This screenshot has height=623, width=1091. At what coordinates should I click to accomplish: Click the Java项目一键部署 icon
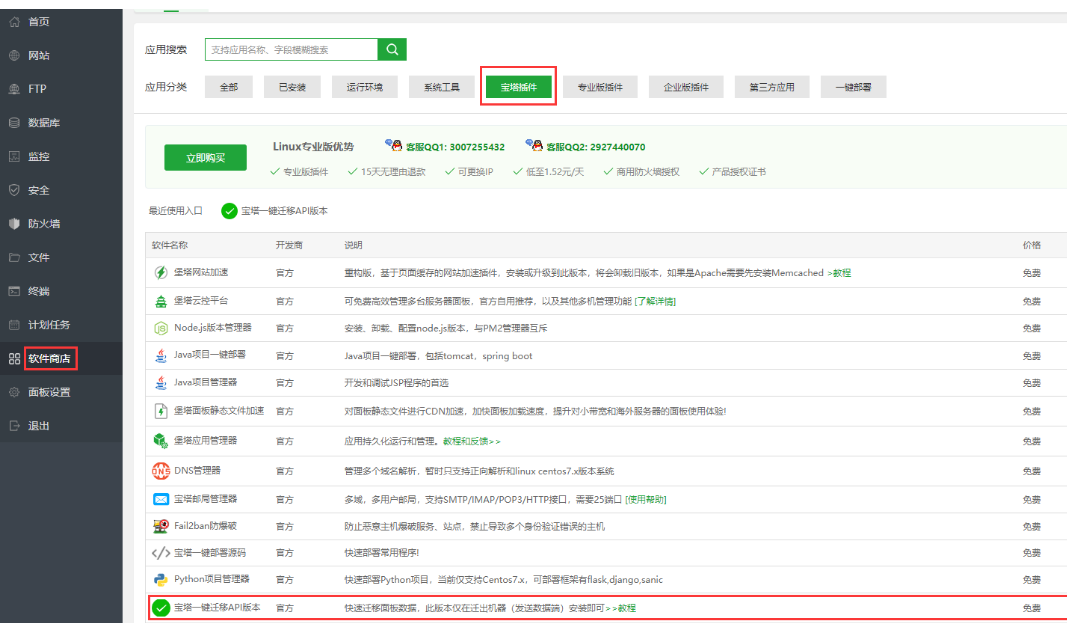160,356
